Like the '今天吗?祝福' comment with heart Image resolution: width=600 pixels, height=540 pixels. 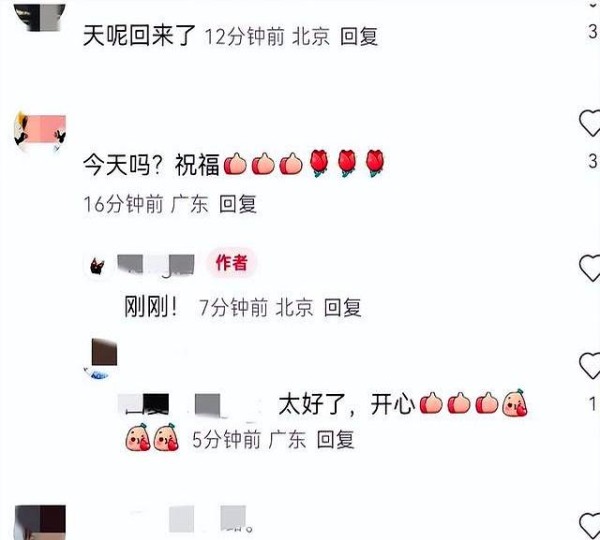click(x=590, y=123)
